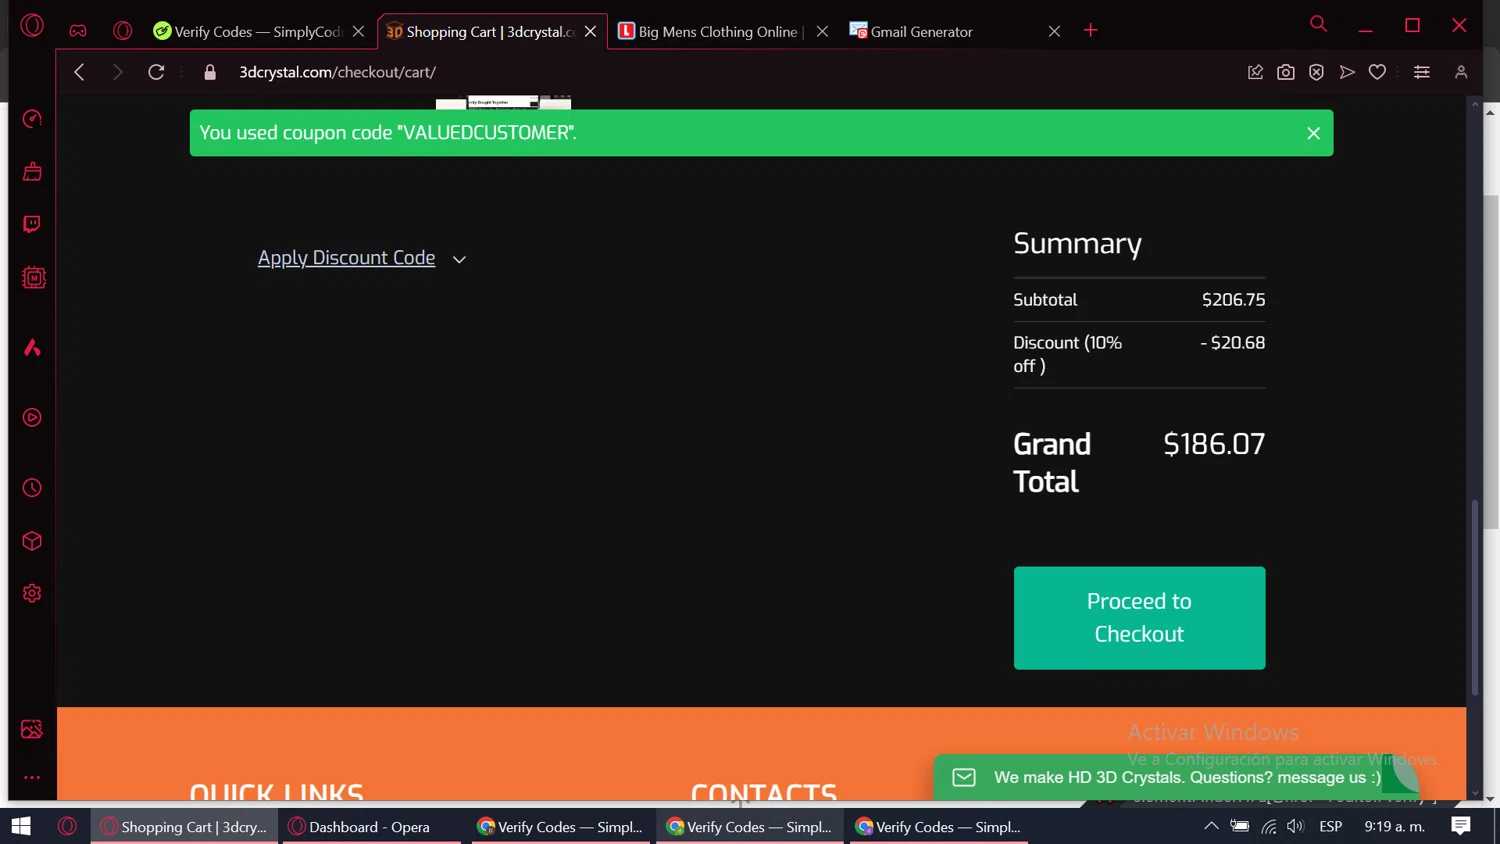Open Easy Setup sliders icon

click(1421, 72)
